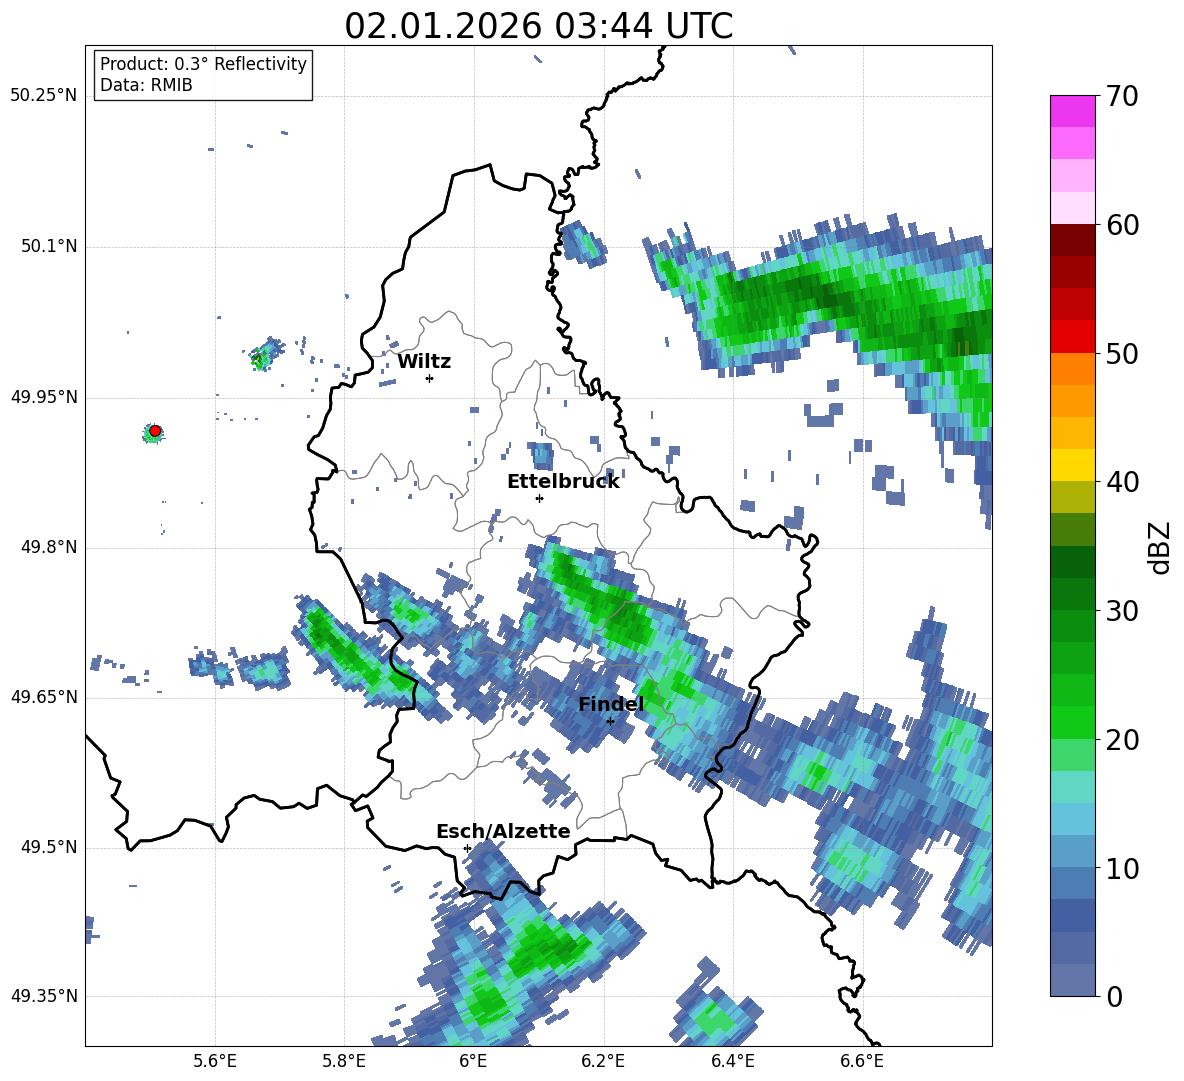The width and height of the screenshot is (1184, 1081).
Task: Click the 60 tick on the colorbar
Action: coord(1122,225)
